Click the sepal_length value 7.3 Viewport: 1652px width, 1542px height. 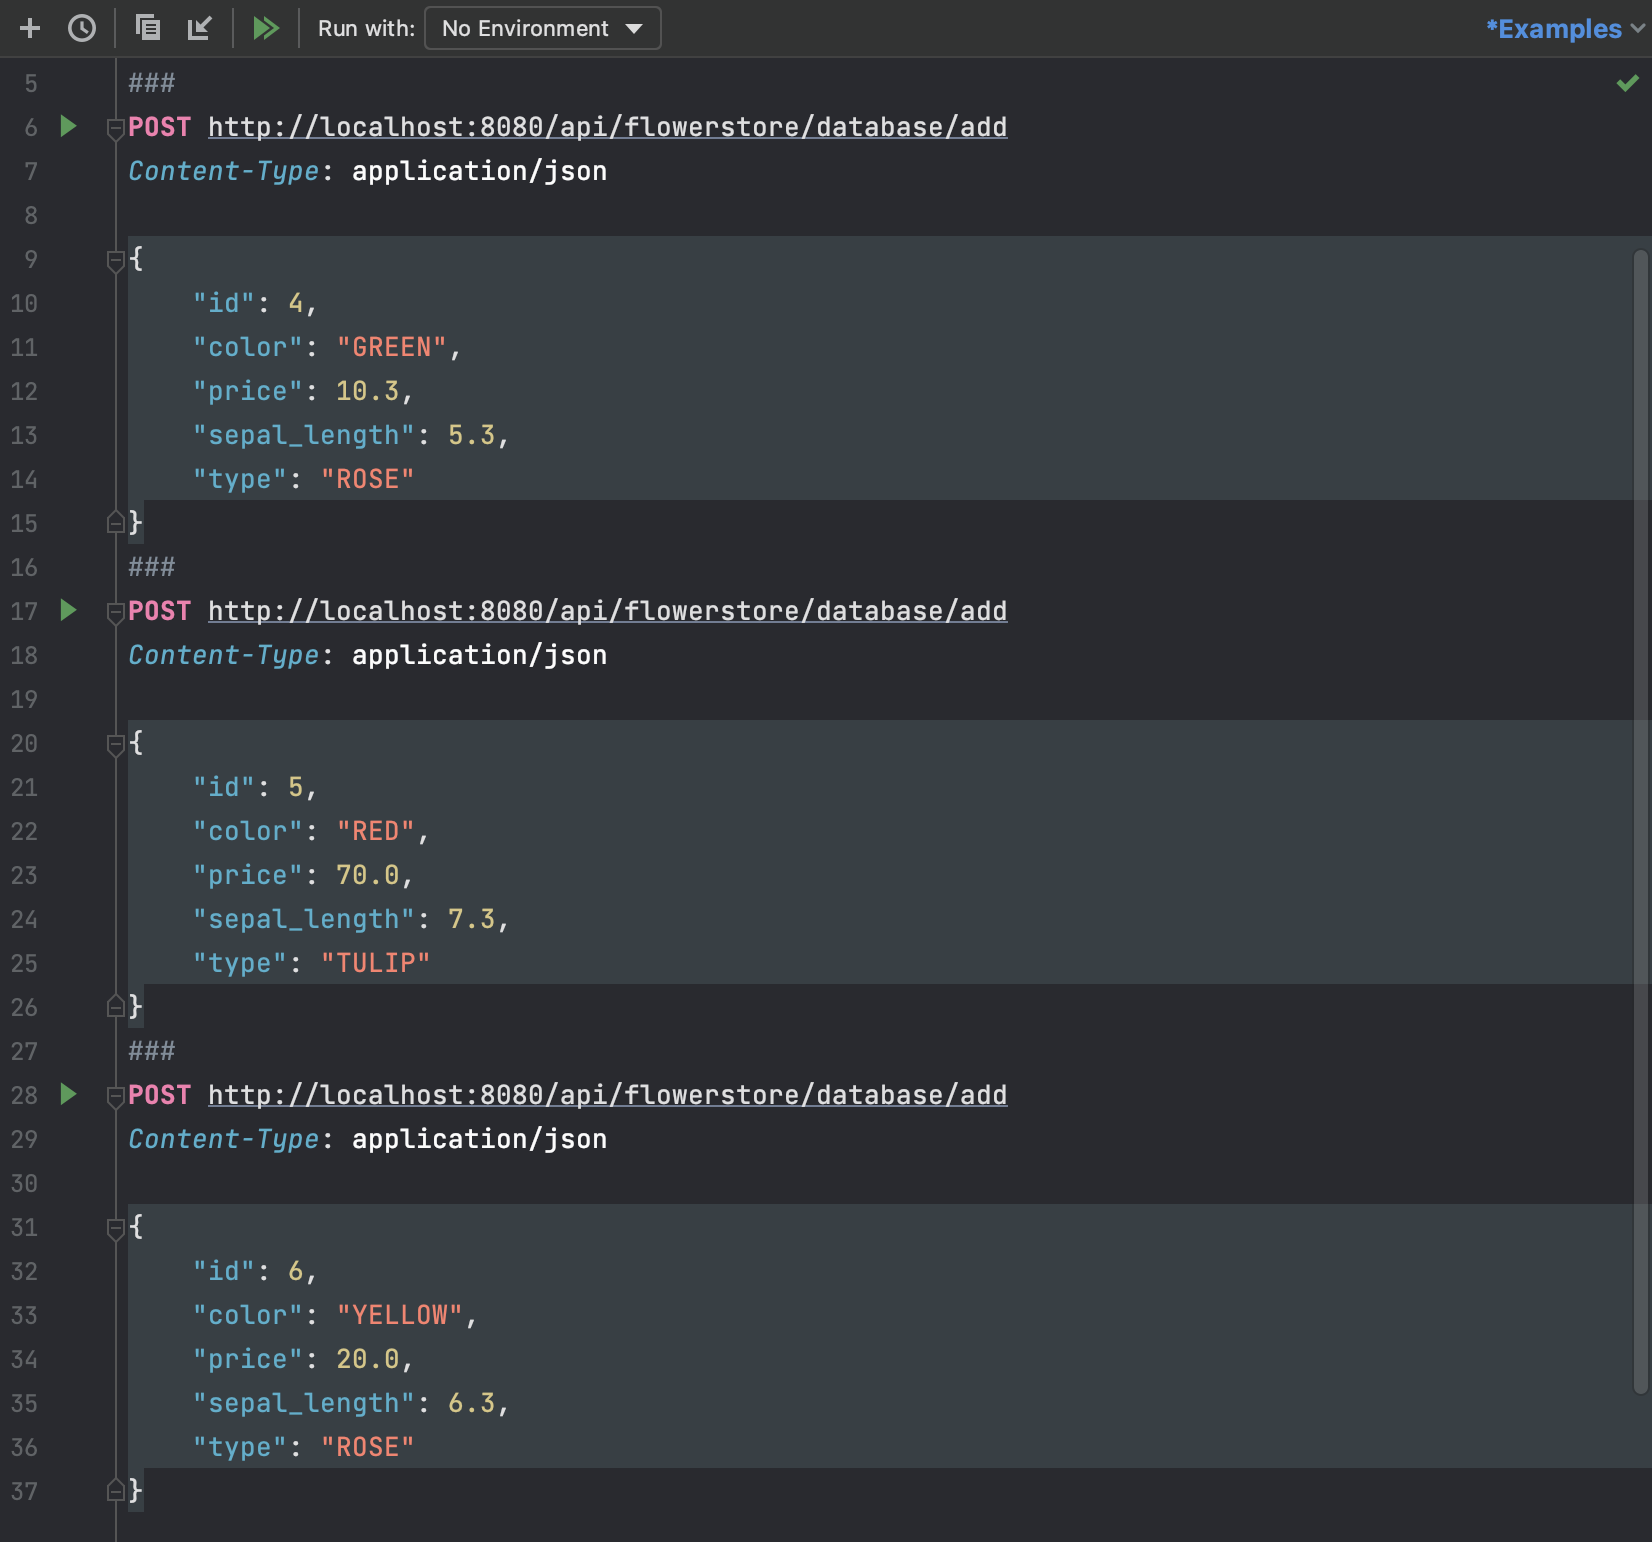coord(472,919)
